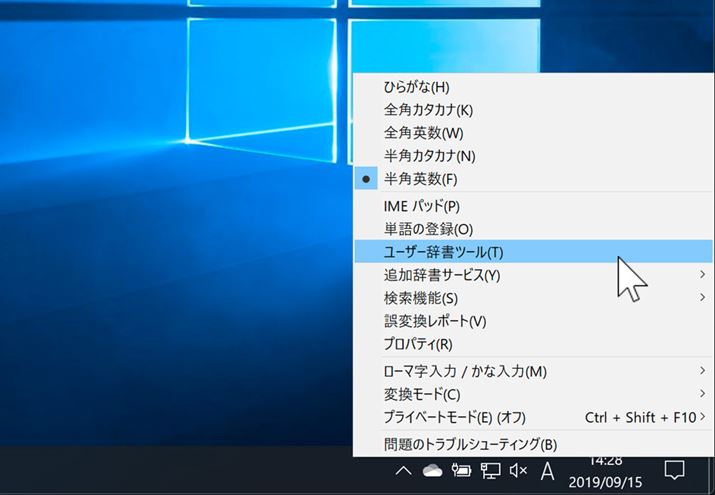Open the battery power tray icon
This screenshot has width=715, height=495.
tap(461, 471)
